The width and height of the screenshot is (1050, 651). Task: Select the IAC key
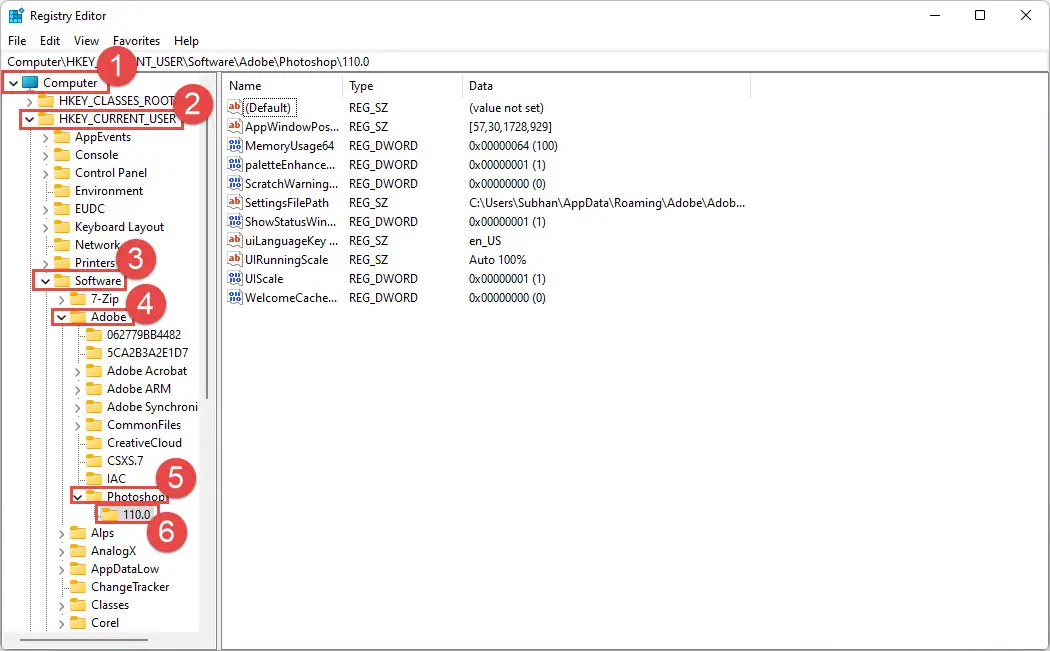tap(116, 479)
